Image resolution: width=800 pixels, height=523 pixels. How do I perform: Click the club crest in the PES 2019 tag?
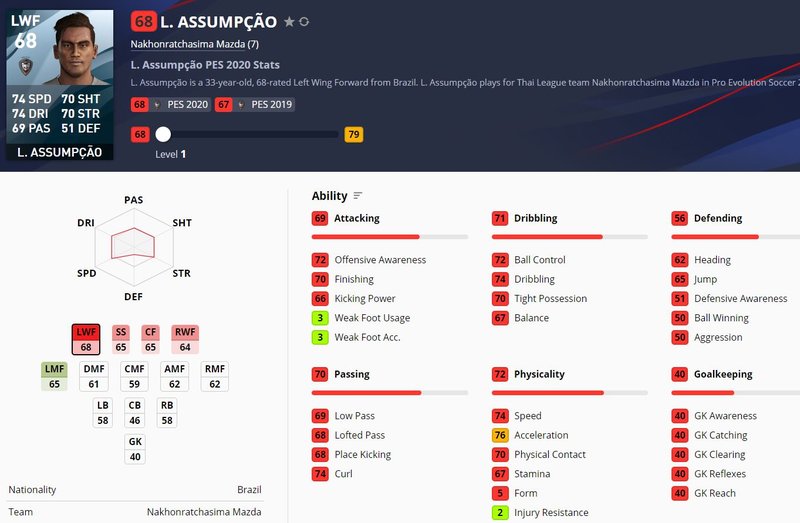(x=240, y=105)
